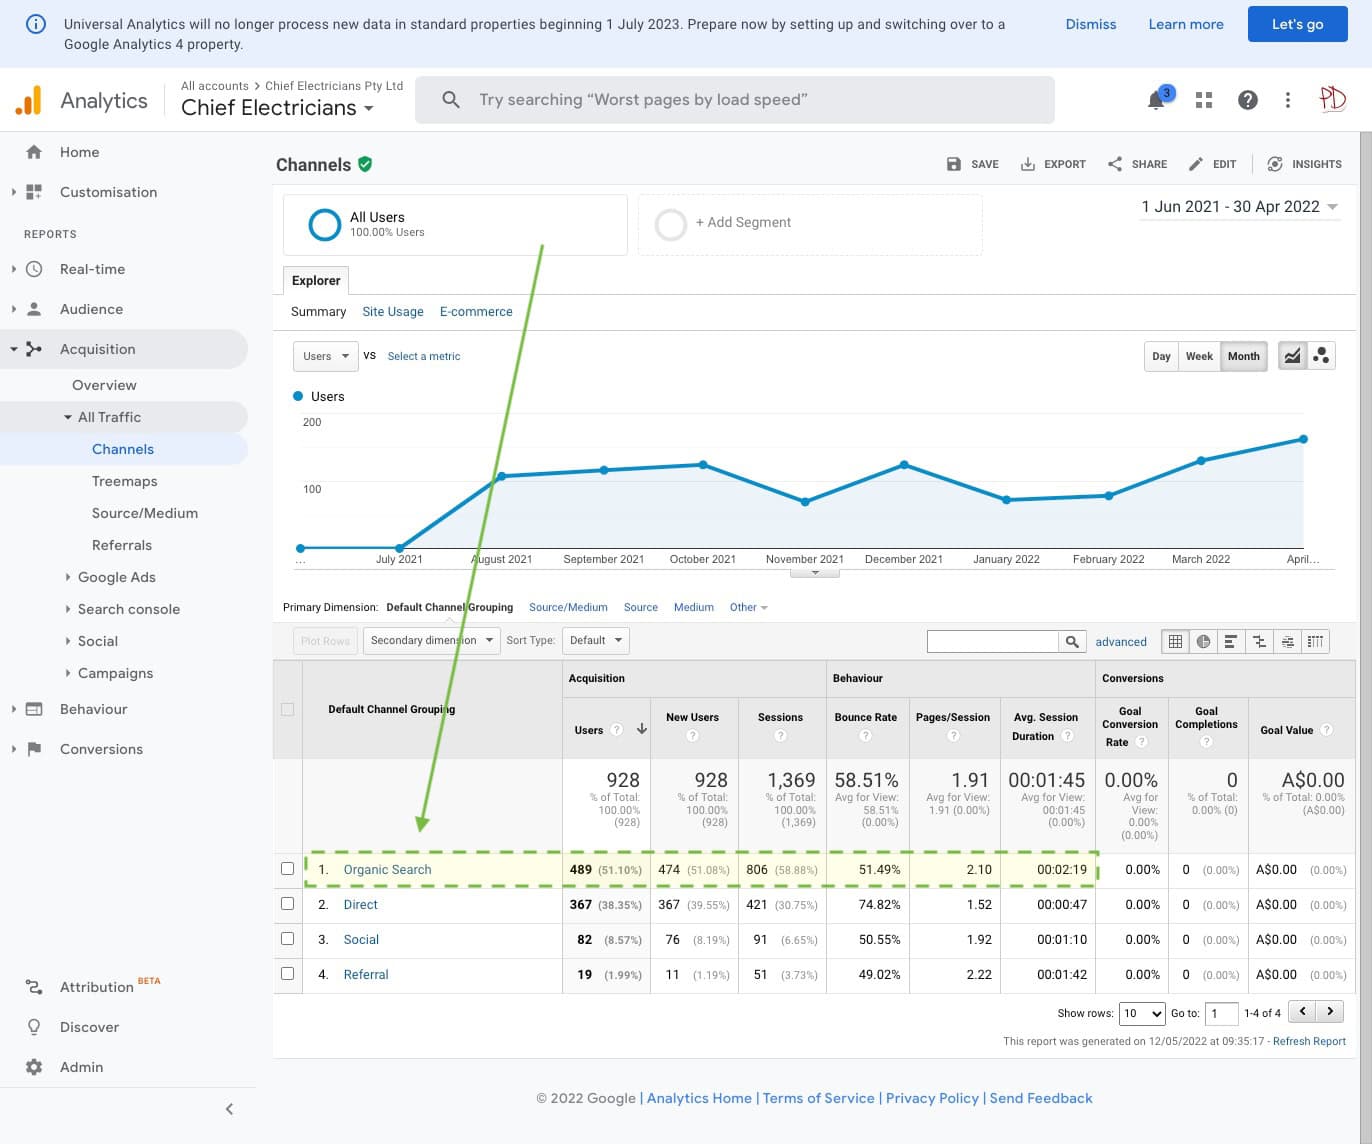Tick the Social row checkbox
The height and width of the screenshot is (1144, 1372).
pos(288,939)
